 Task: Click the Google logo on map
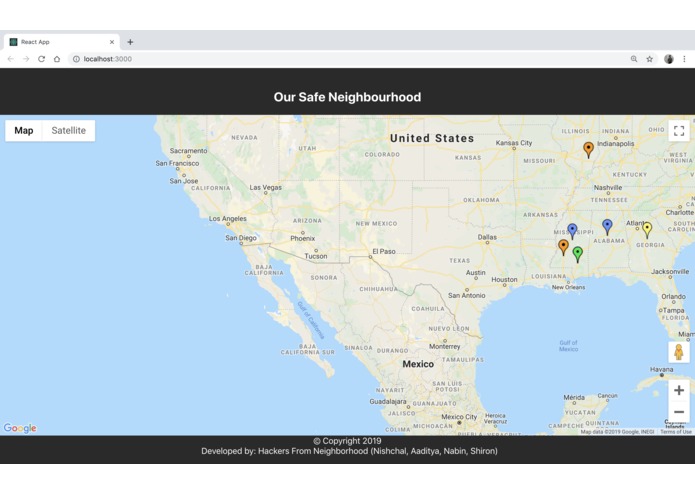click(20, 428)
